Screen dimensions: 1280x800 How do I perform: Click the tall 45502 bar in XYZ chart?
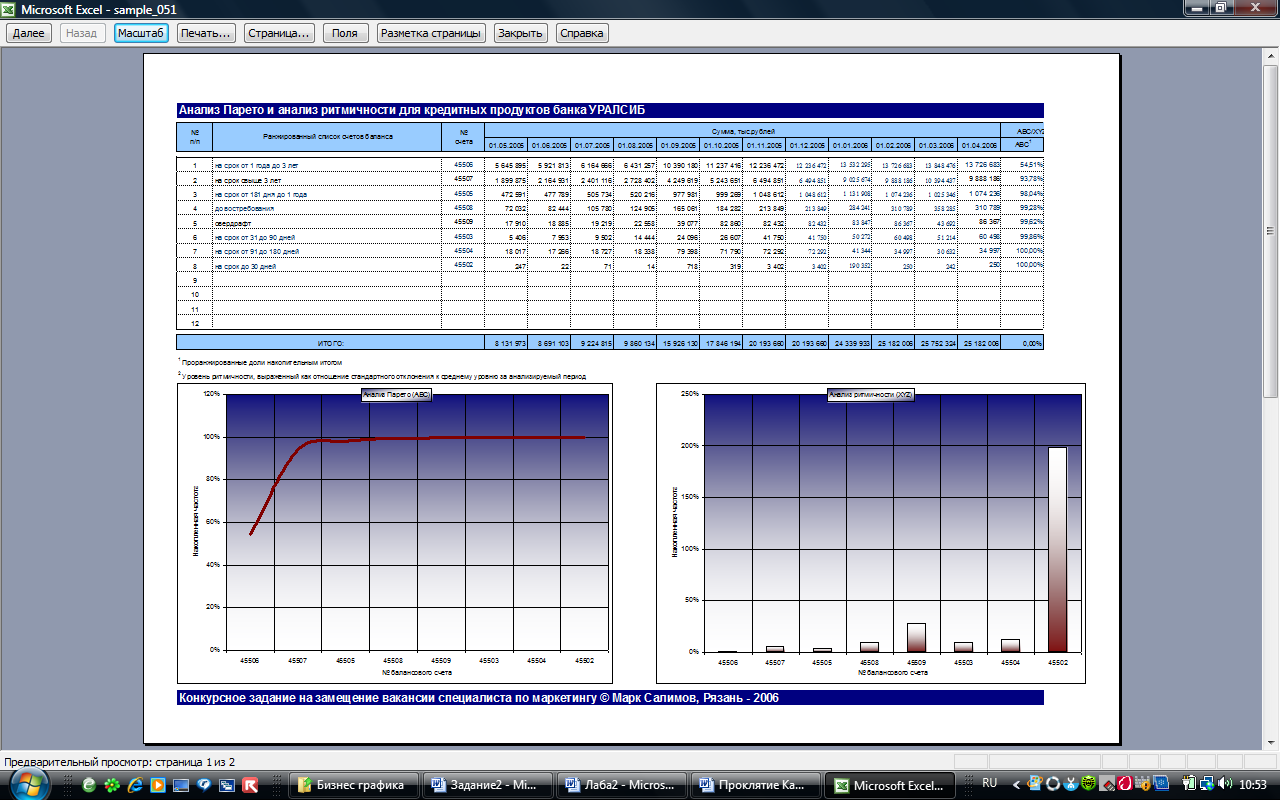(1058, 549)
